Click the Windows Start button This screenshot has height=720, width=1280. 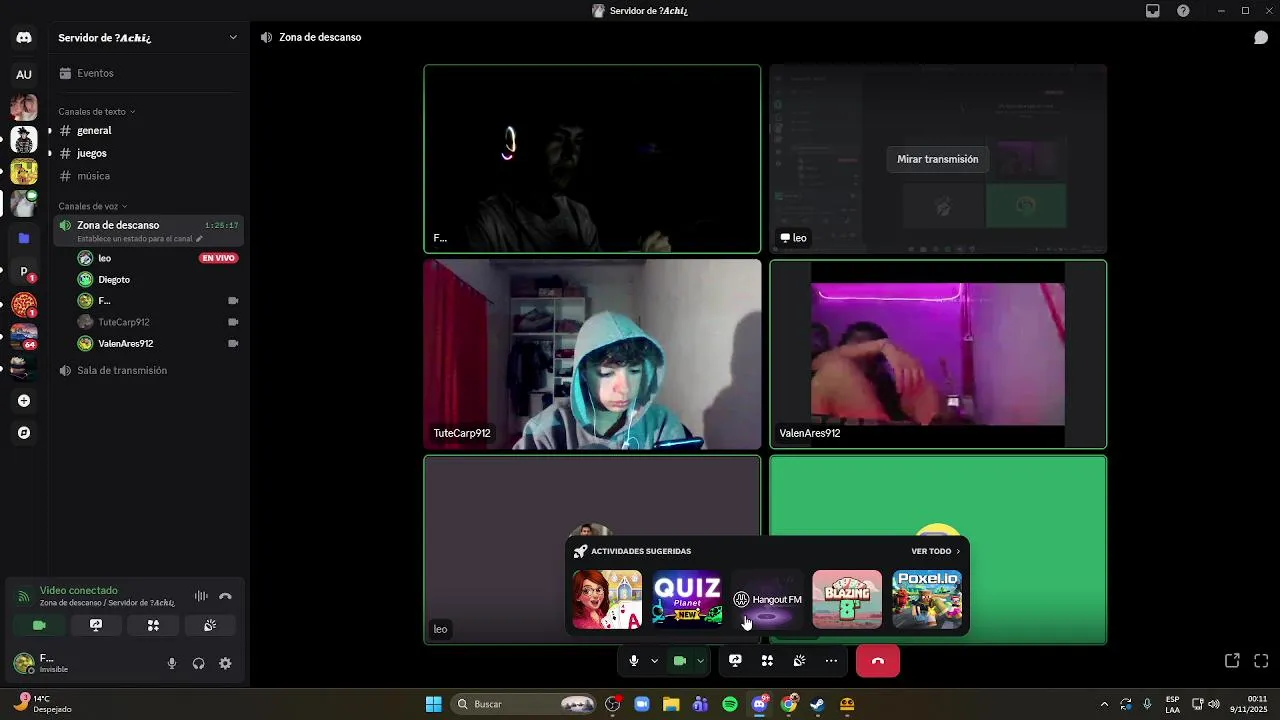[433, 704]
